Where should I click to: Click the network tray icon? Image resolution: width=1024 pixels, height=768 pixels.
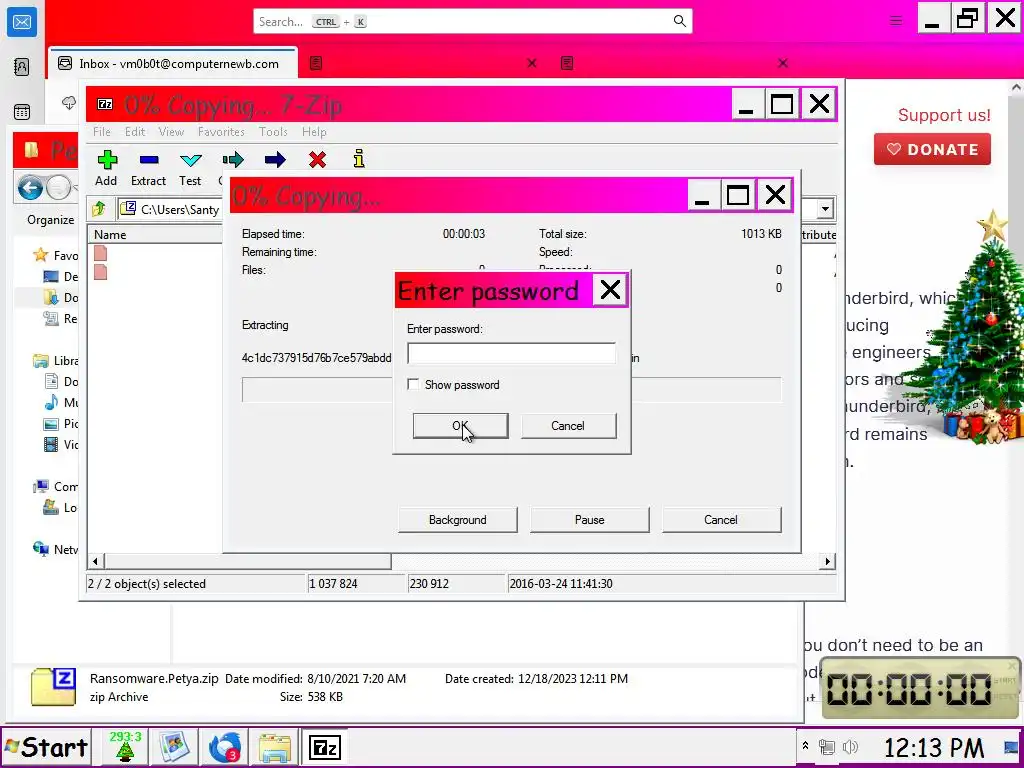(827, 746)
